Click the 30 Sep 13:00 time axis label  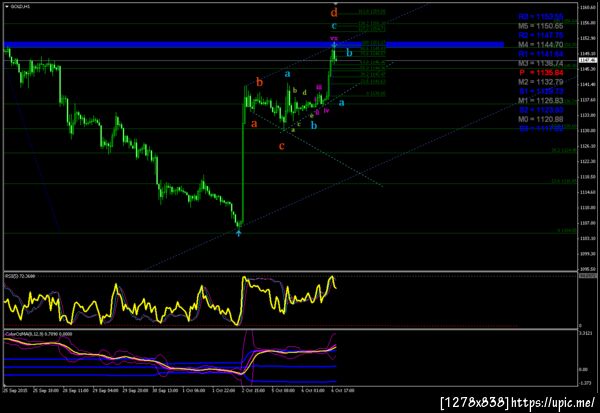click(x=165, y=390)
